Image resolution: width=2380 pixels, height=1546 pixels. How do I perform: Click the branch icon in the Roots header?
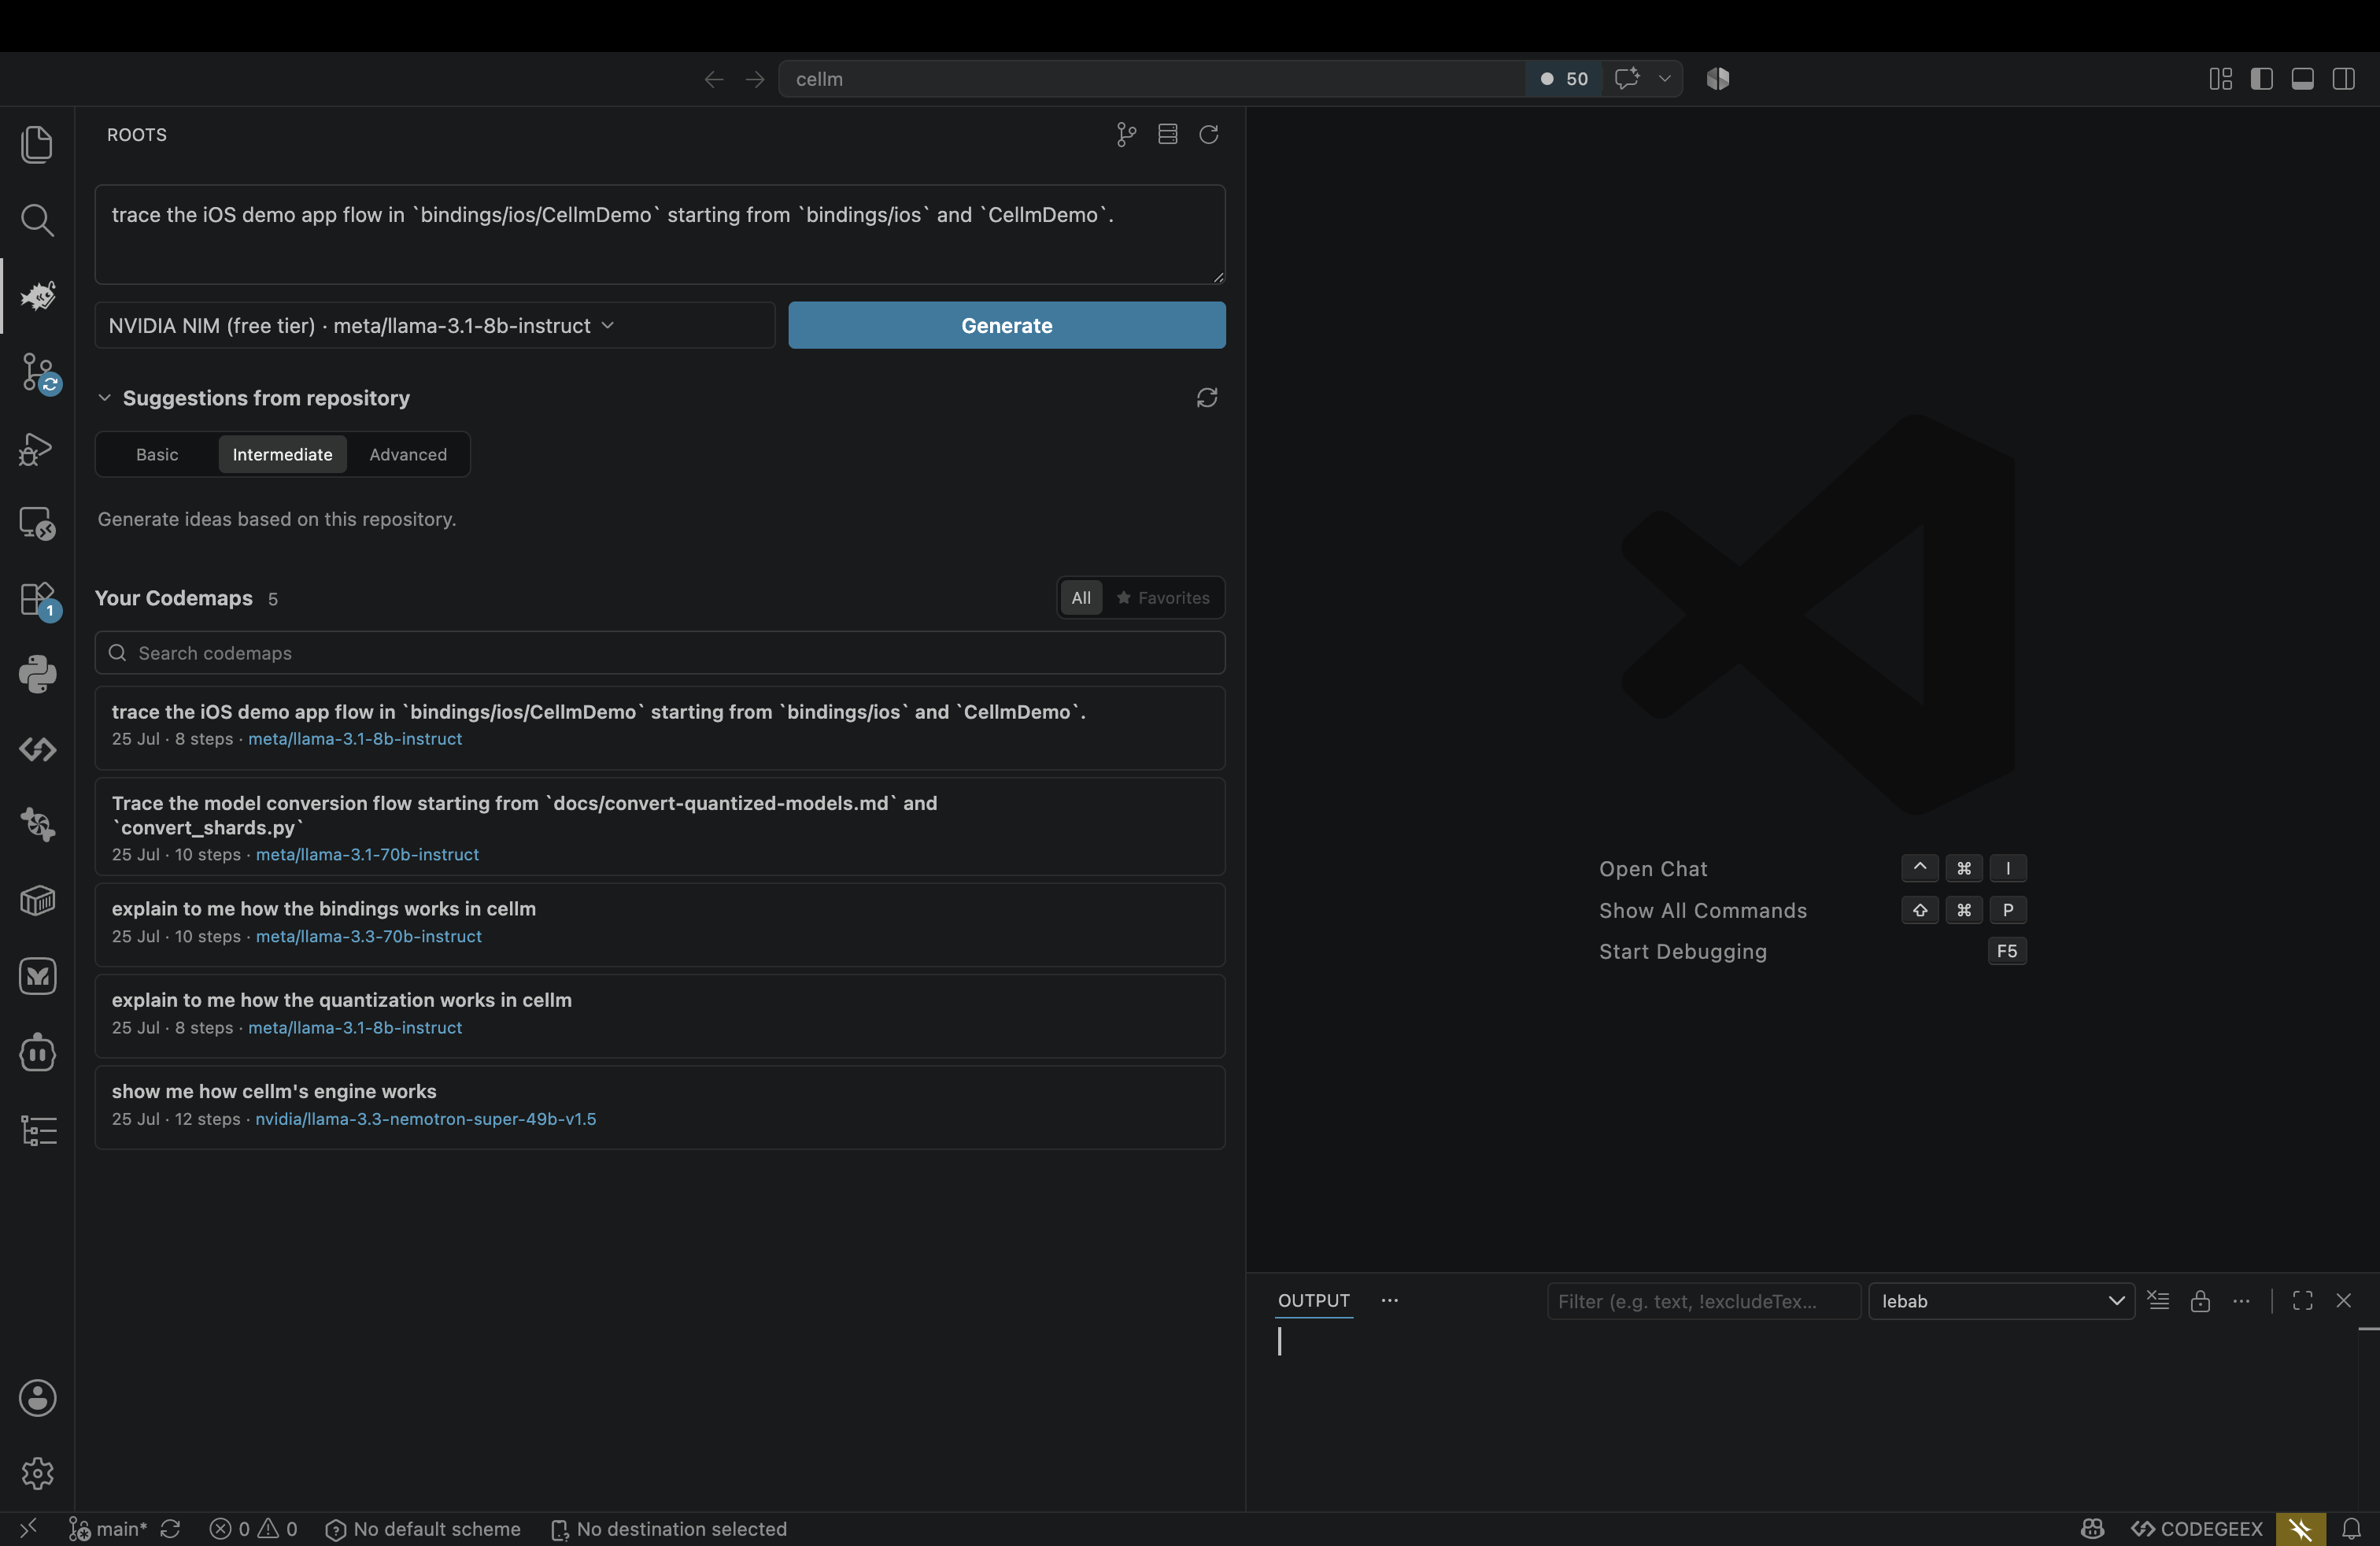[x=1126, y=135]
